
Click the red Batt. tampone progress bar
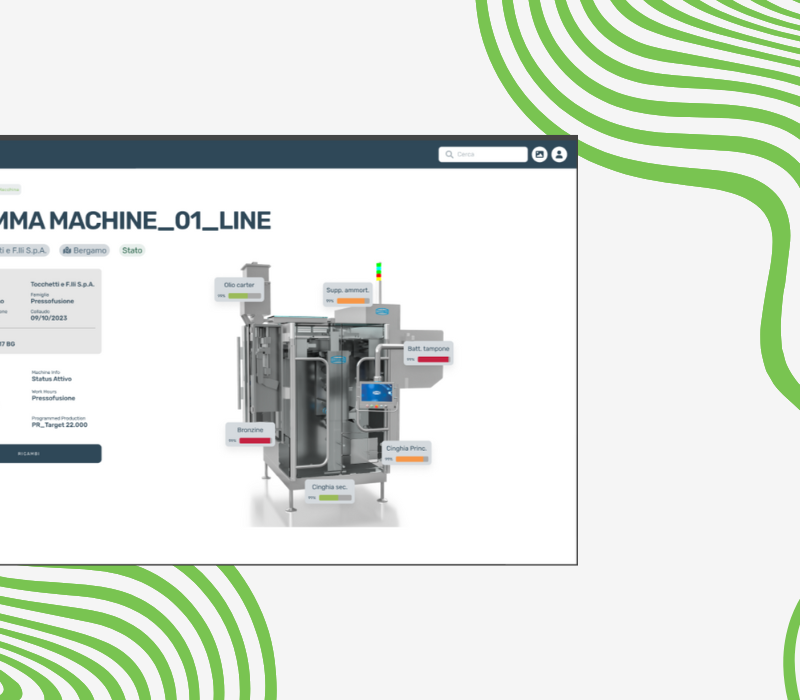click(x=433, y=358)
